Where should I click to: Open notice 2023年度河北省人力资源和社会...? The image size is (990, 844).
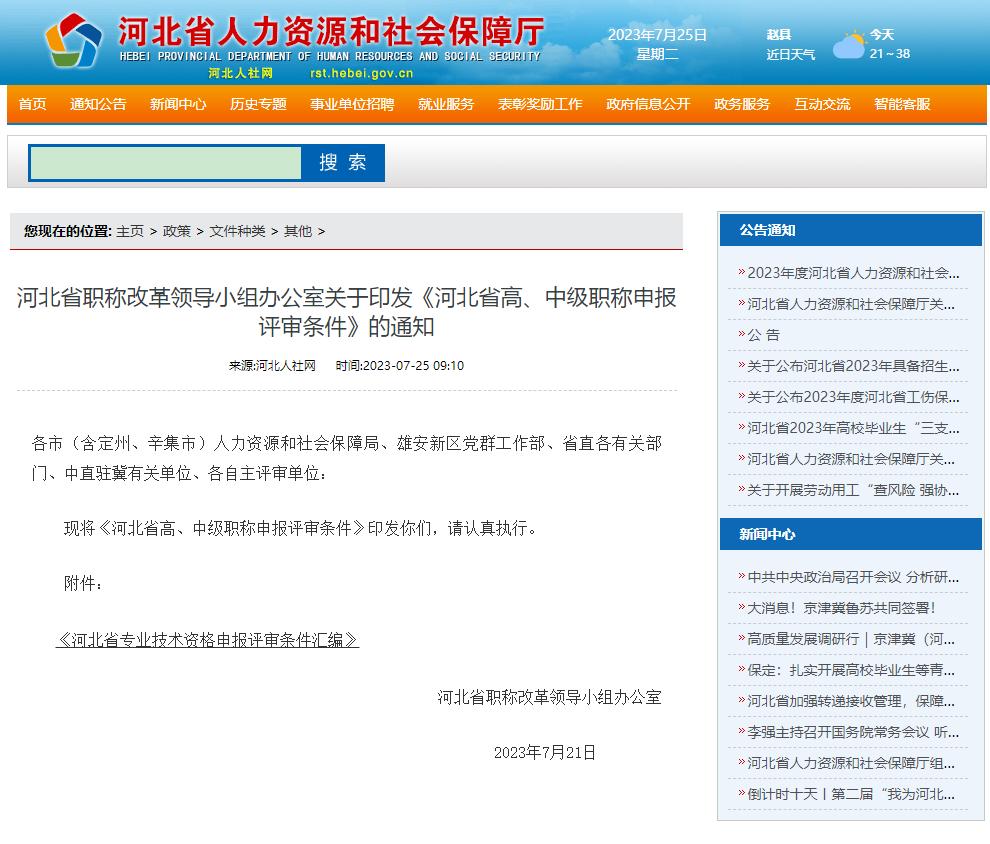click(x=853, y=273)
